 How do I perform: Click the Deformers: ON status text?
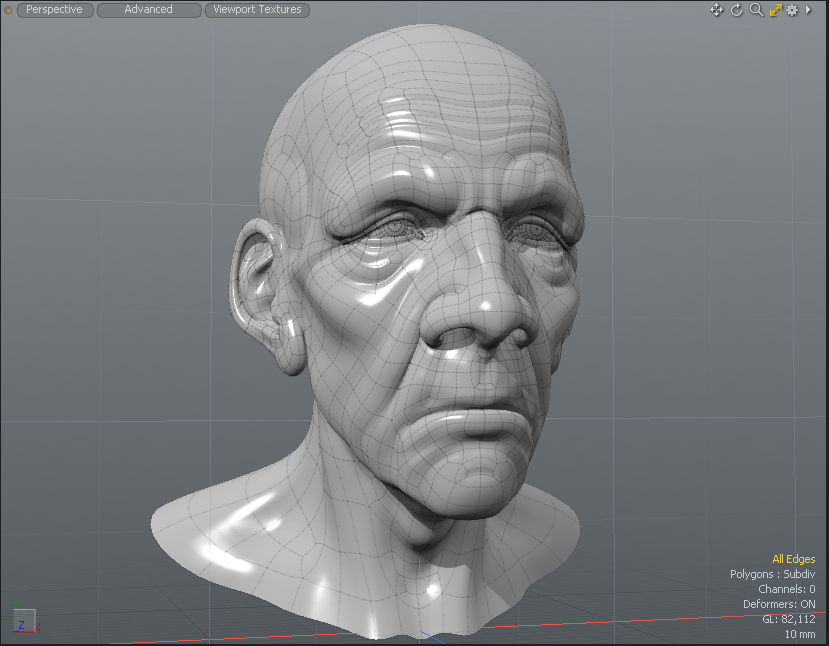click(778, 604)
